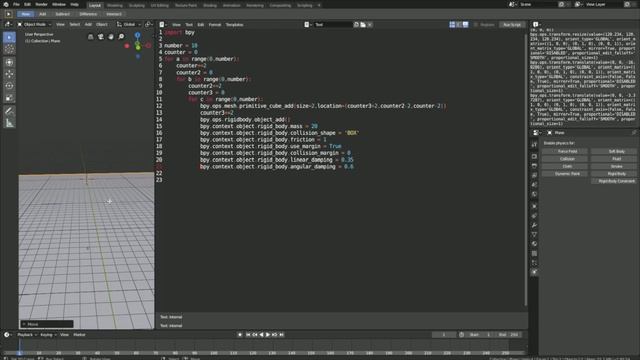This screenshot has height=360, width=640.
Task: Toggle syntax highlighting in text editor
Action: tap(466, 24)
